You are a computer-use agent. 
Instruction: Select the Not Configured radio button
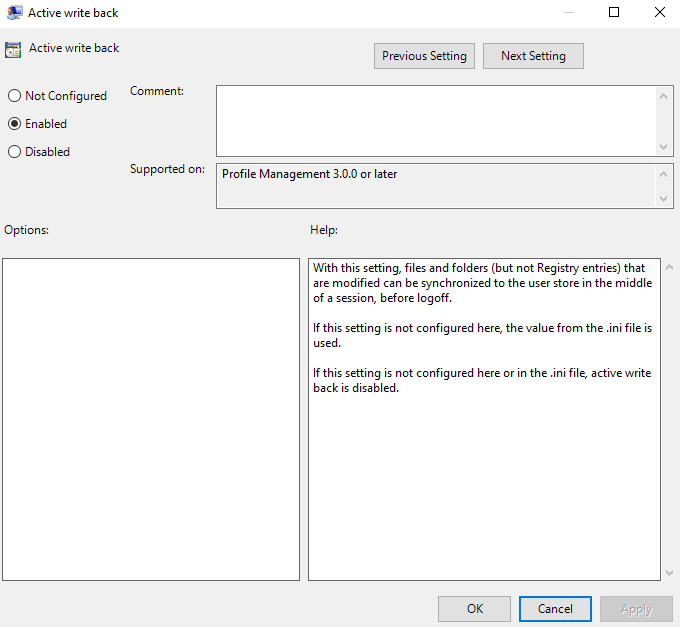tap(14, 96)
